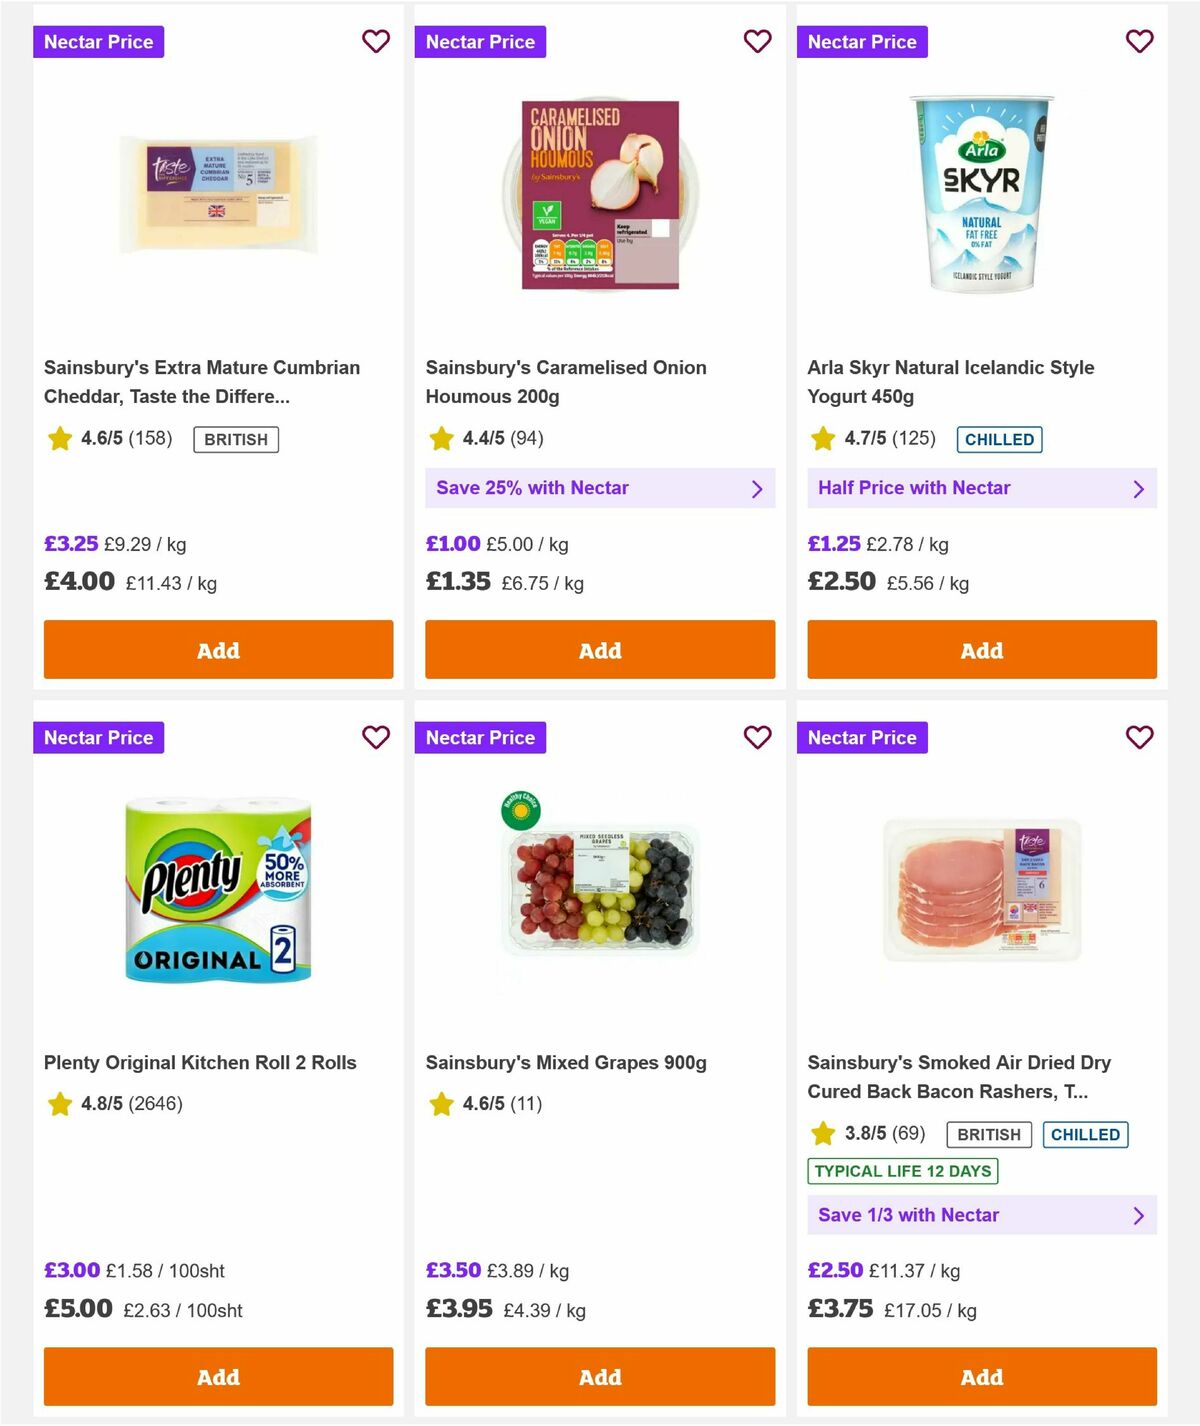Screen dimensions: 1200x1426
Task: Toggle the favorite heart on Mixed Grapes
Action: pos(757,737)
